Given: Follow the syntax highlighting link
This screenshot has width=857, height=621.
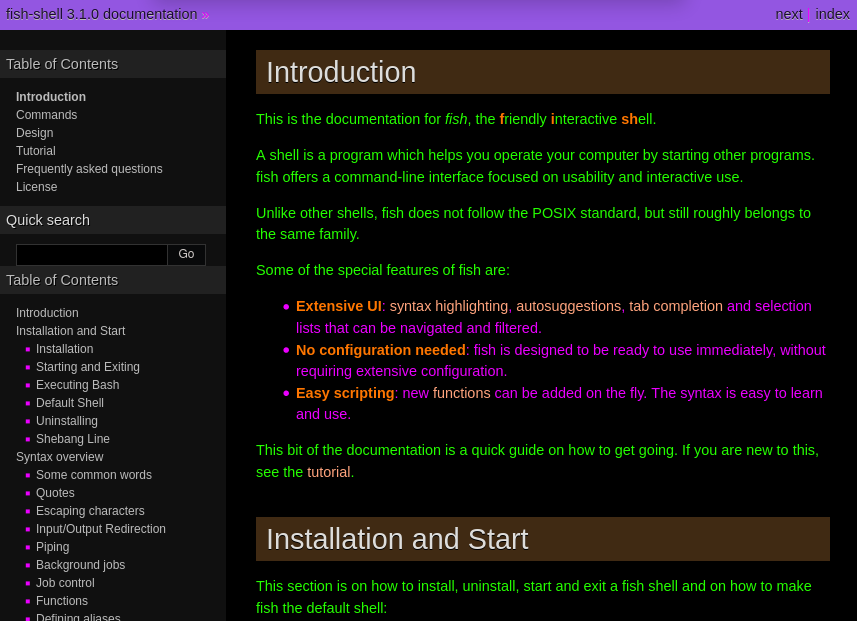Looking at the screenshot, I should point(449,306).
